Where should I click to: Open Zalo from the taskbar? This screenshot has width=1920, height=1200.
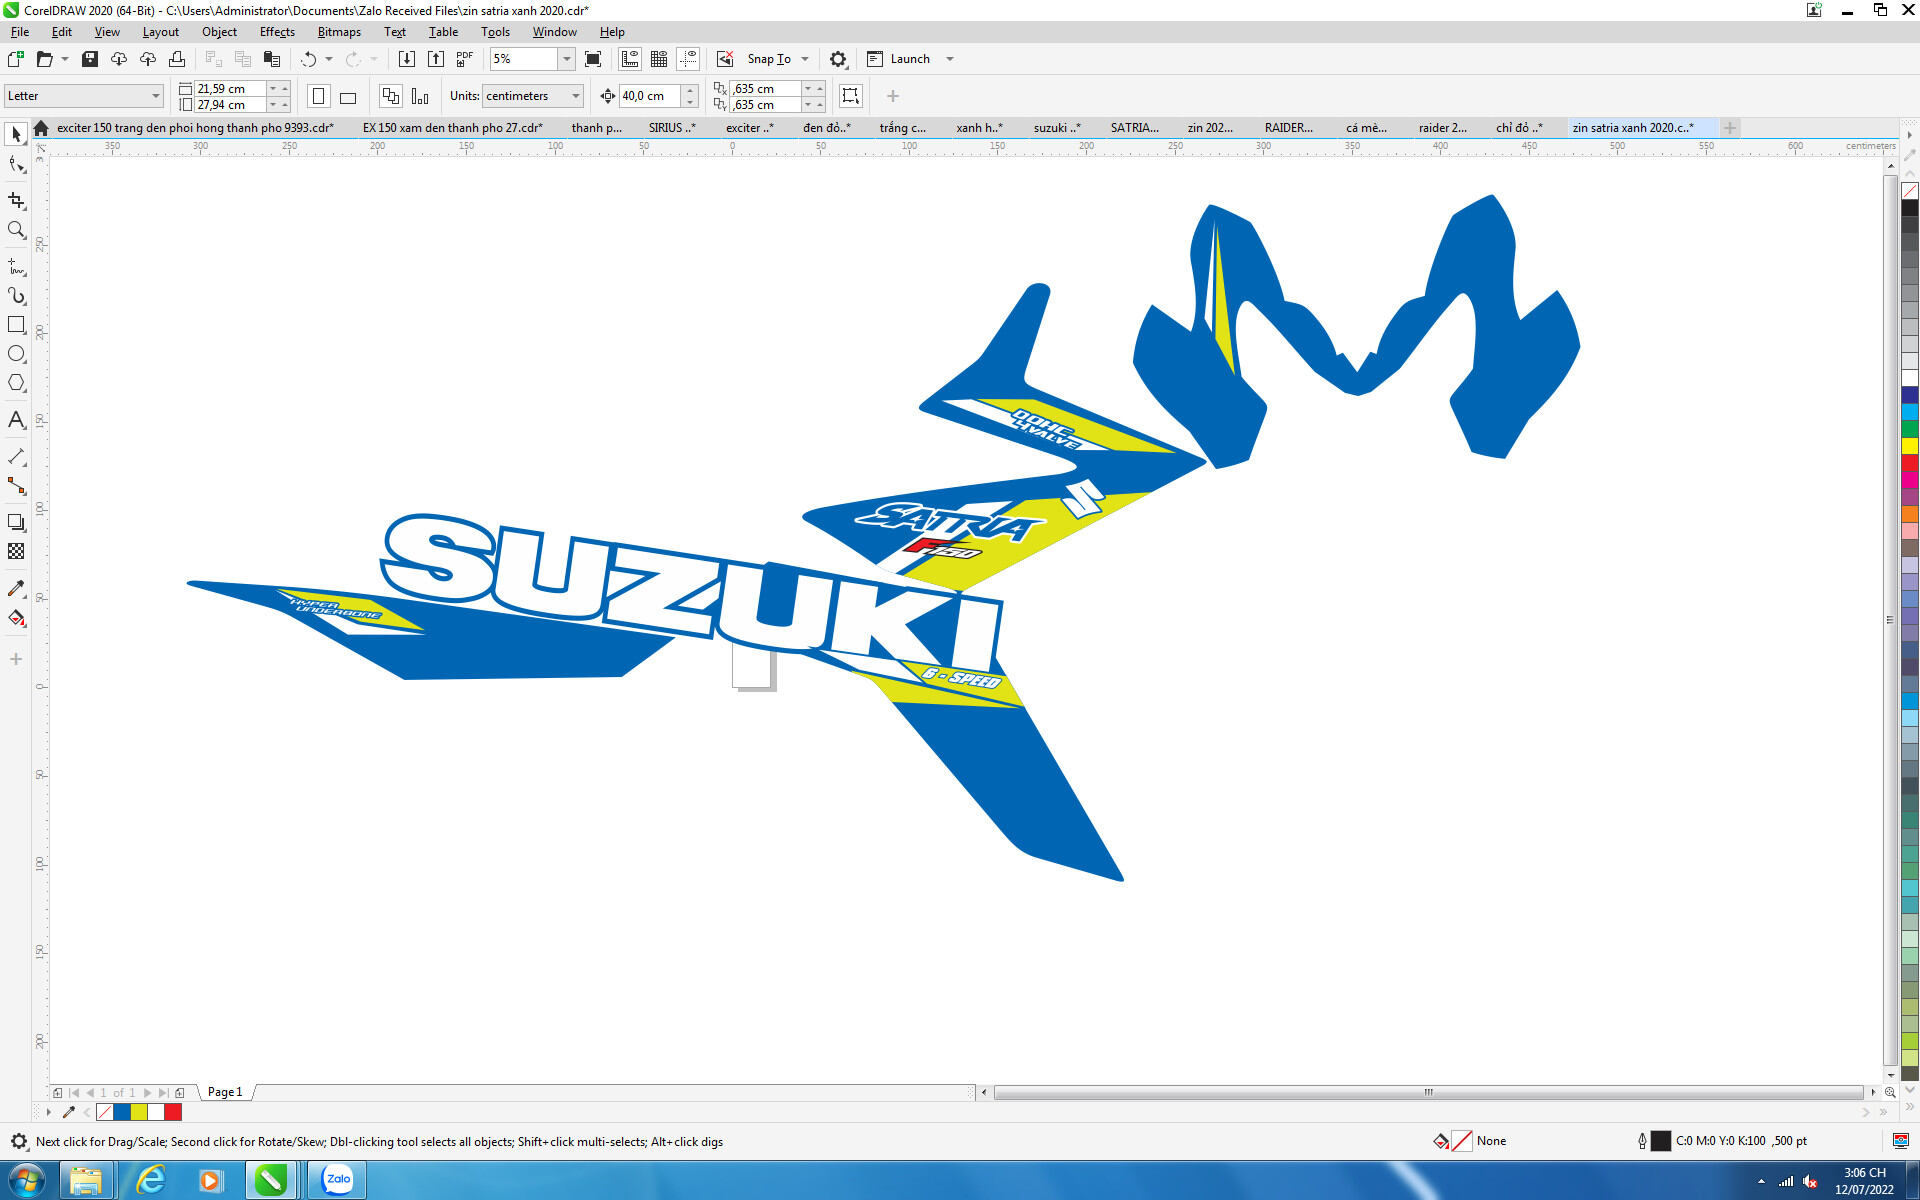coord(338,1180)
